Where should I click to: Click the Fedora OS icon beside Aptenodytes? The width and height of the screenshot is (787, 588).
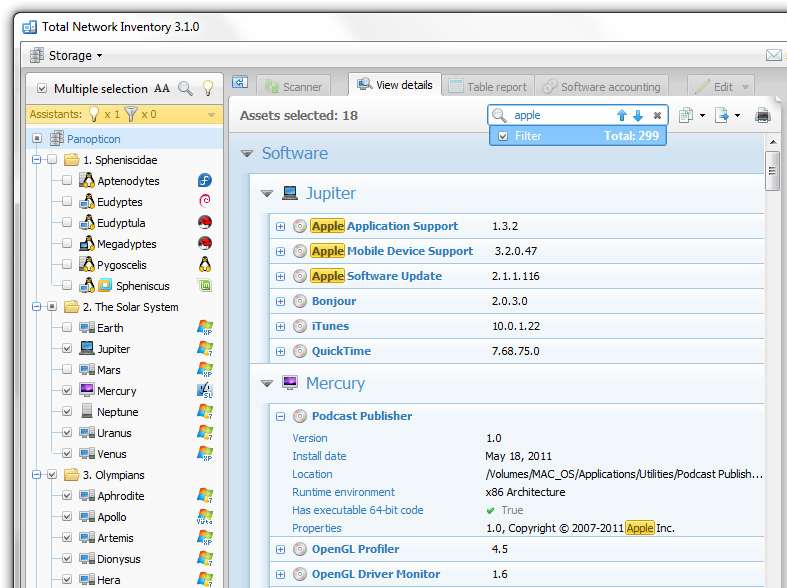pyautogui.click(x=205, y=180)
